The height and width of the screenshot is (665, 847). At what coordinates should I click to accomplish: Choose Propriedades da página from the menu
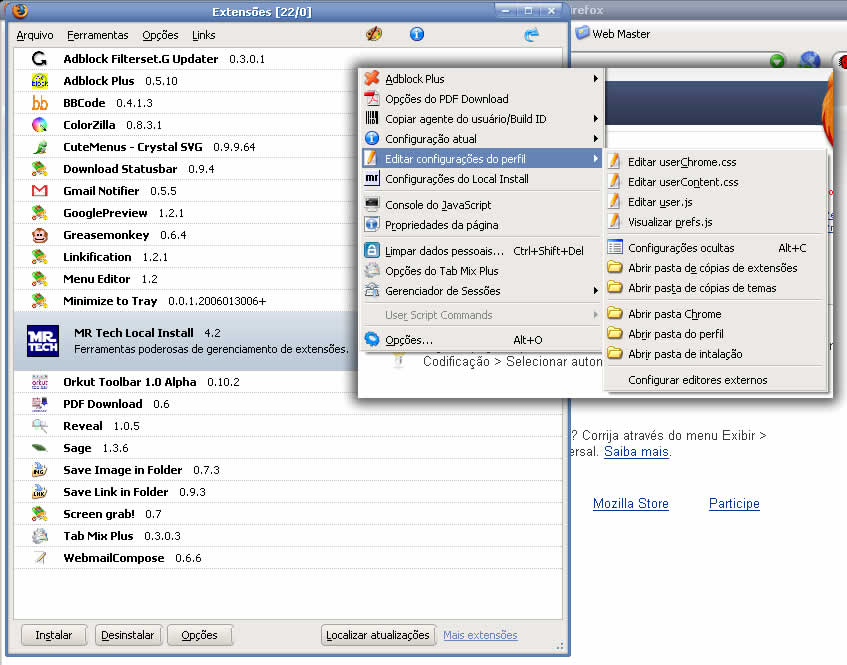(x=482, y=225)
